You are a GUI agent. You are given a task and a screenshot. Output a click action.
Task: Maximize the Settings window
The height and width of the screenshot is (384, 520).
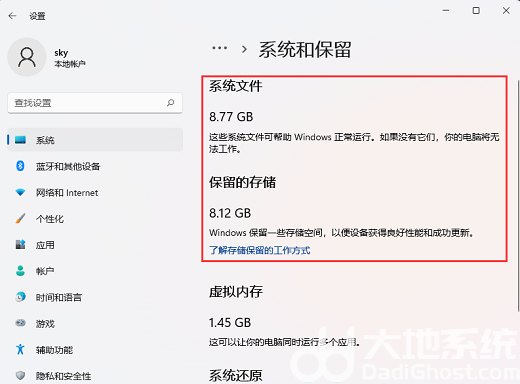click(x=476, y=11)
